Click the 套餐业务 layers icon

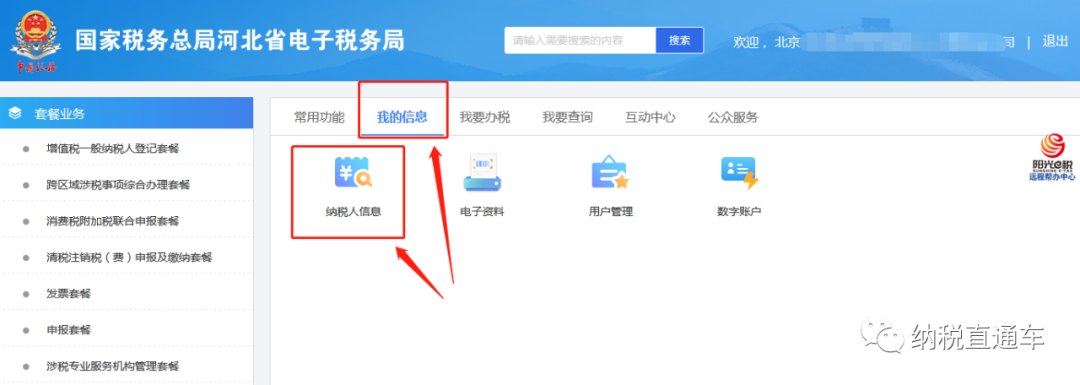pos(16,114)
